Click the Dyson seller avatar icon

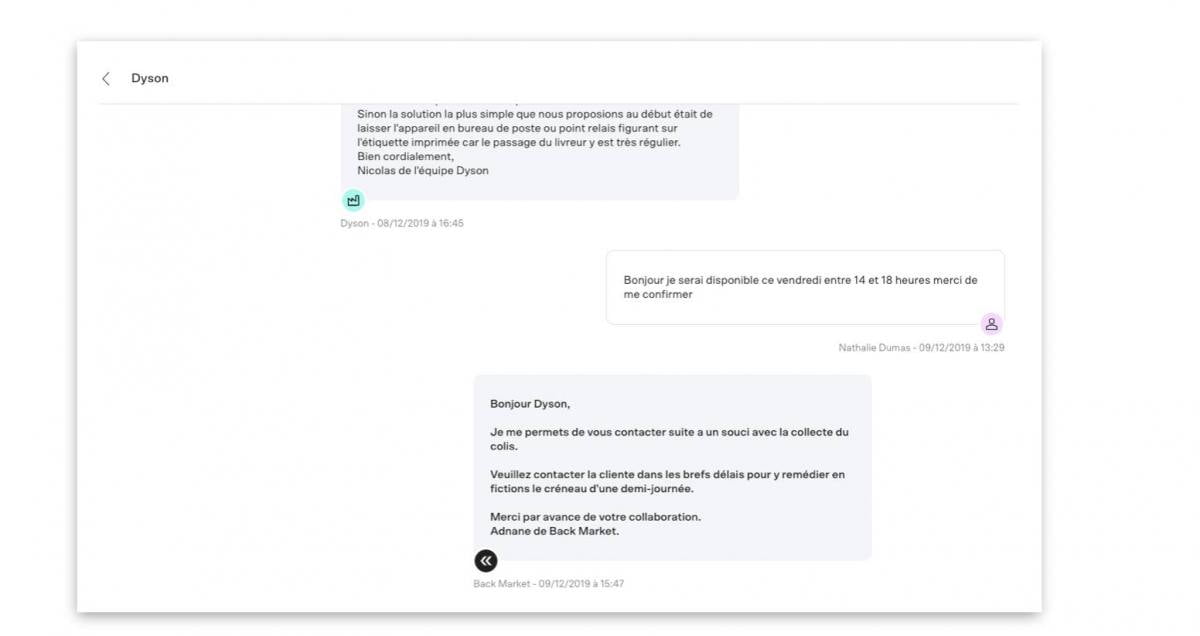coord(353,200)
